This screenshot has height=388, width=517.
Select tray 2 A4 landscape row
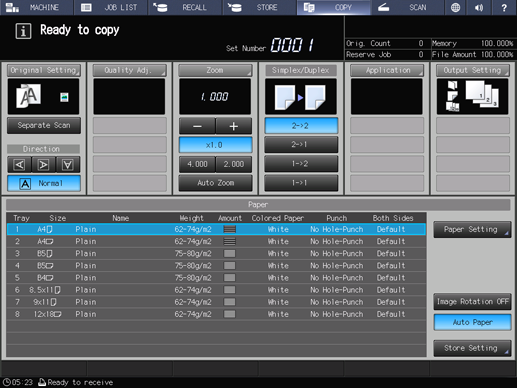coord(216,241)
